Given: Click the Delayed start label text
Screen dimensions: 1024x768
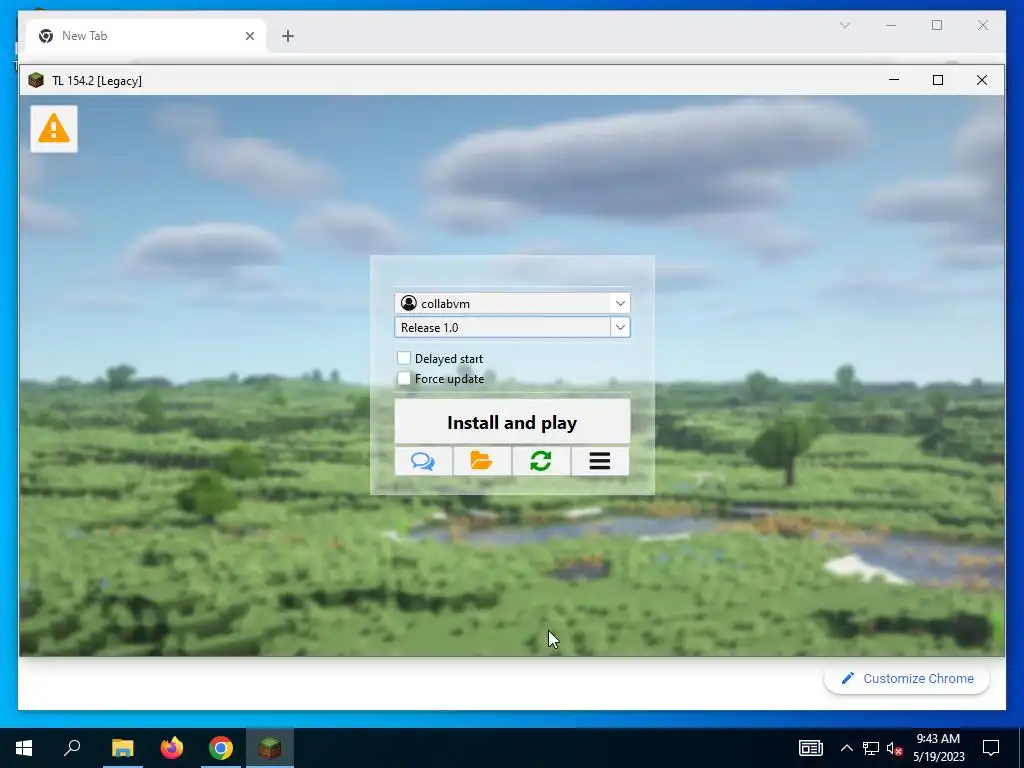Looking at the screenshot, I should pyautogui.click(x=449, y=359).
